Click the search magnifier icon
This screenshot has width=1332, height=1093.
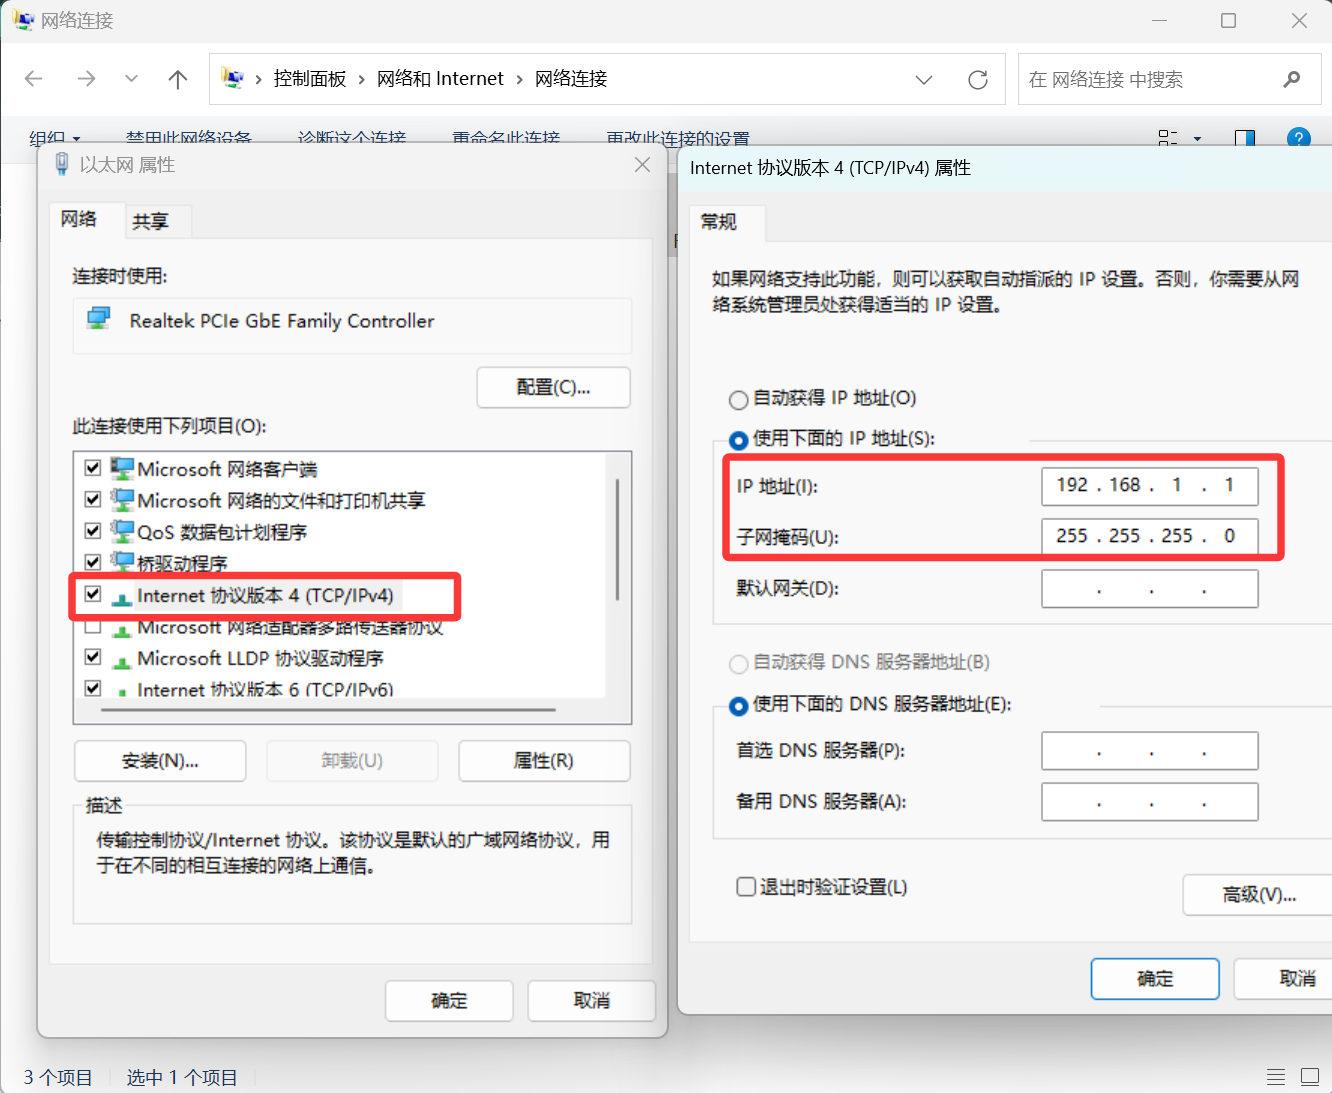click(1291, 79)
